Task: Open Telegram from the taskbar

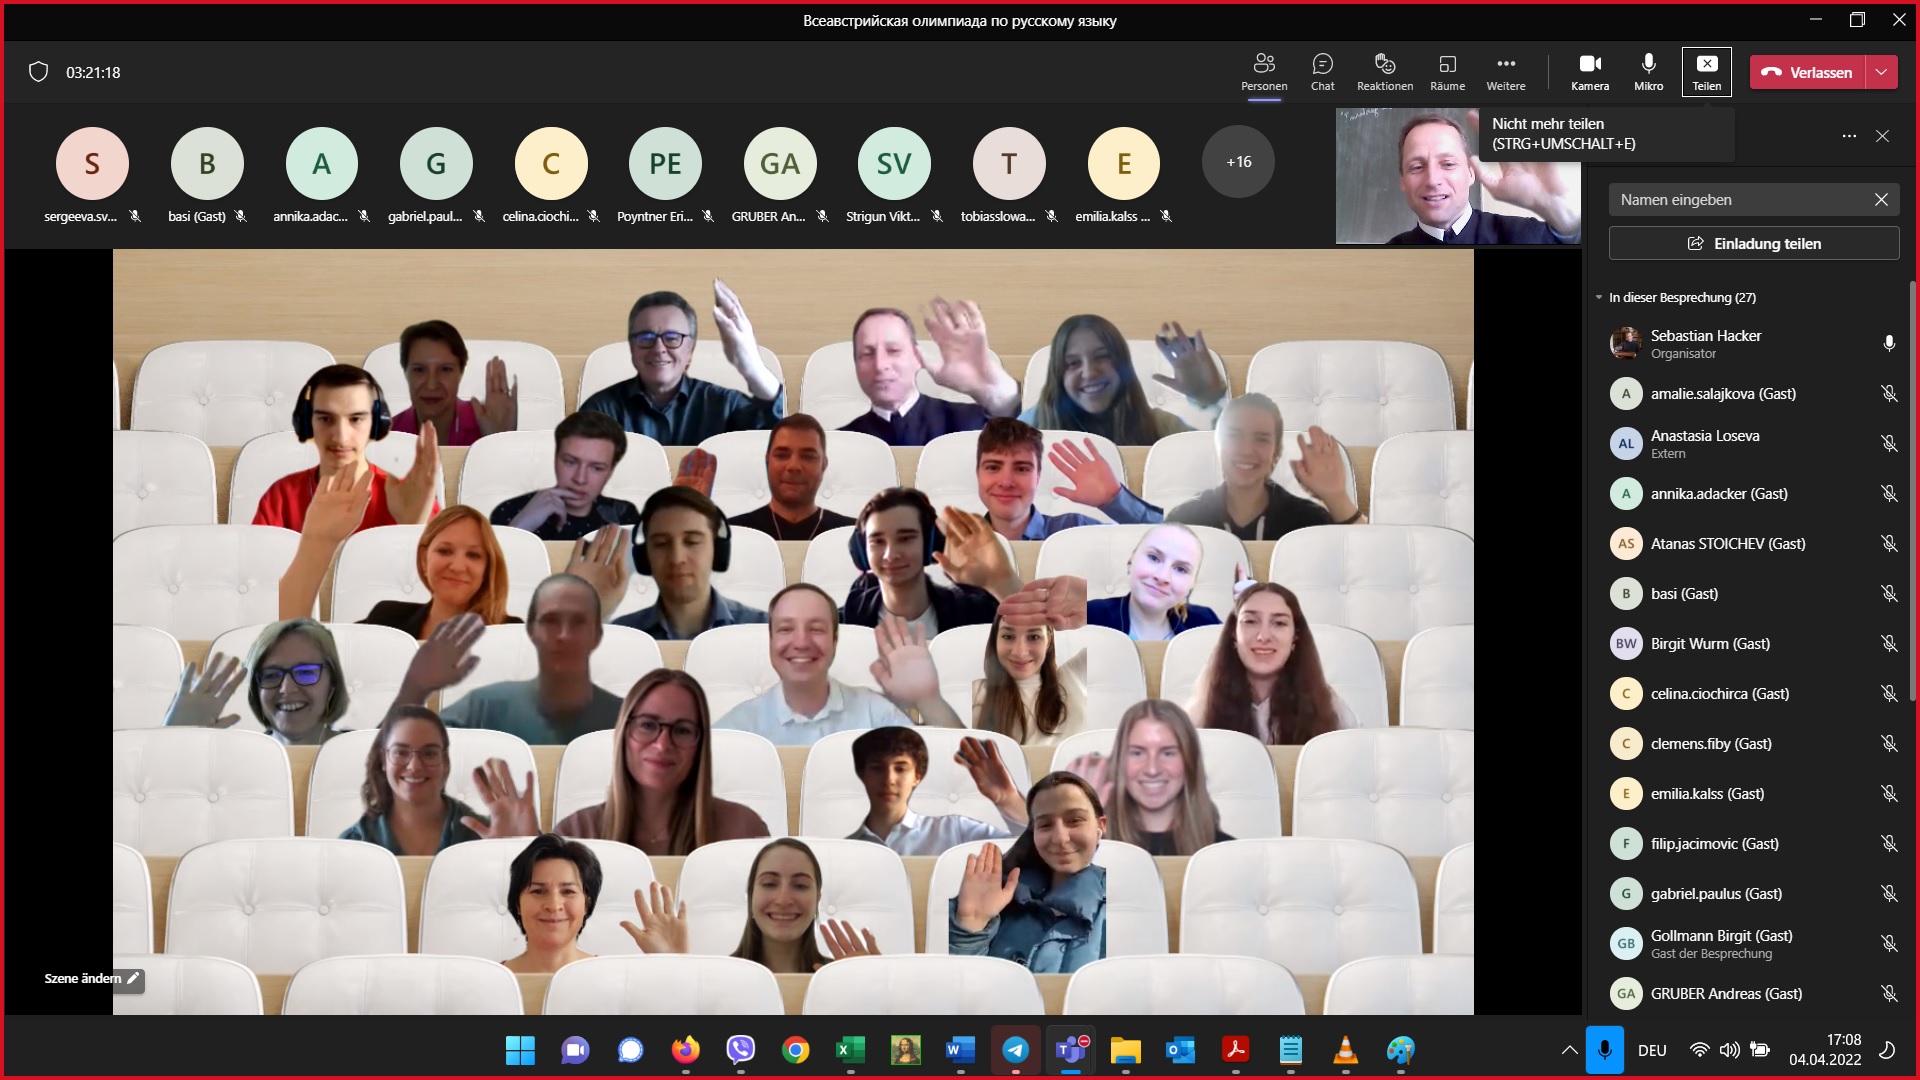Action: tap(1015, 1050)
